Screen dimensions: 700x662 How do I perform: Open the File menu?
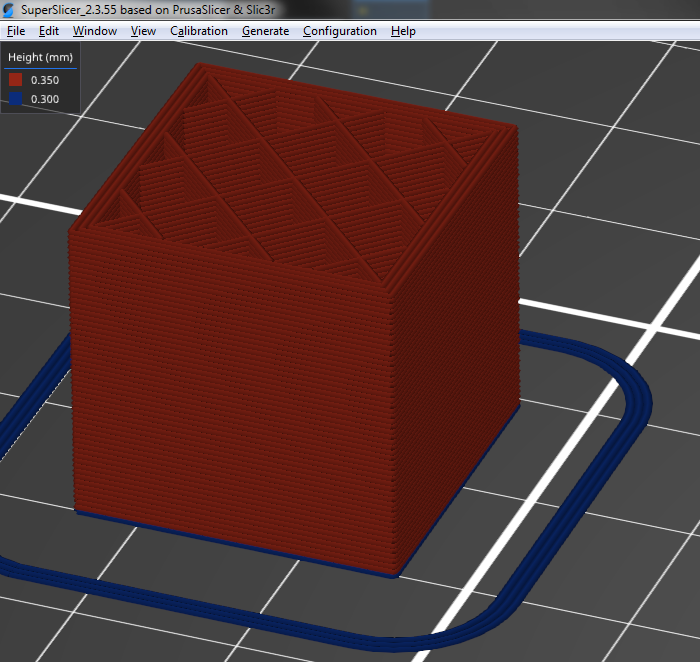coord(16,31)
